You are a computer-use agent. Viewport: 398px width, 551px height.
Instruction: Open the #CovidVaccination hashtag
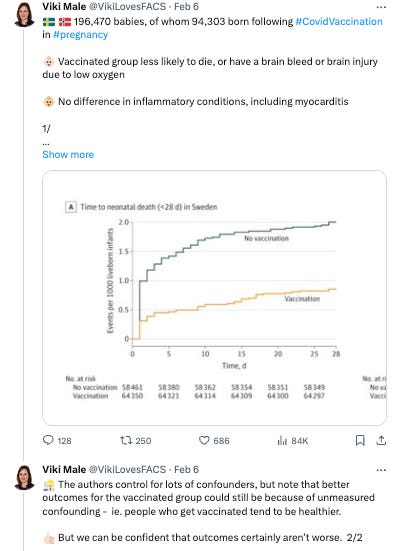[339, 21]
